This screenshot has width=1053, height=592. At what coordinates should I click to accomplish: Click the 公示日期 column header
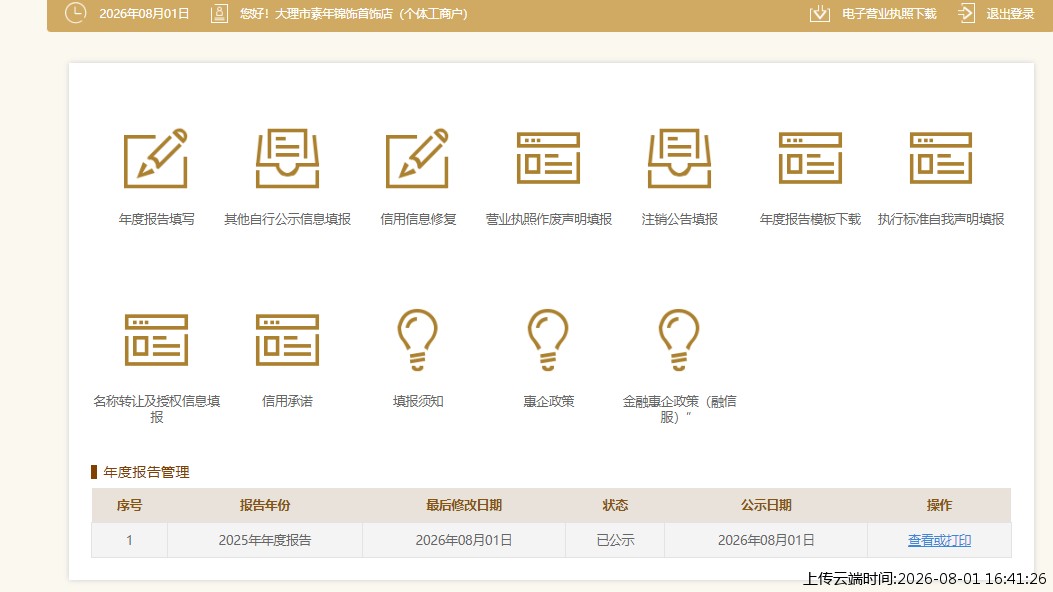766,505
